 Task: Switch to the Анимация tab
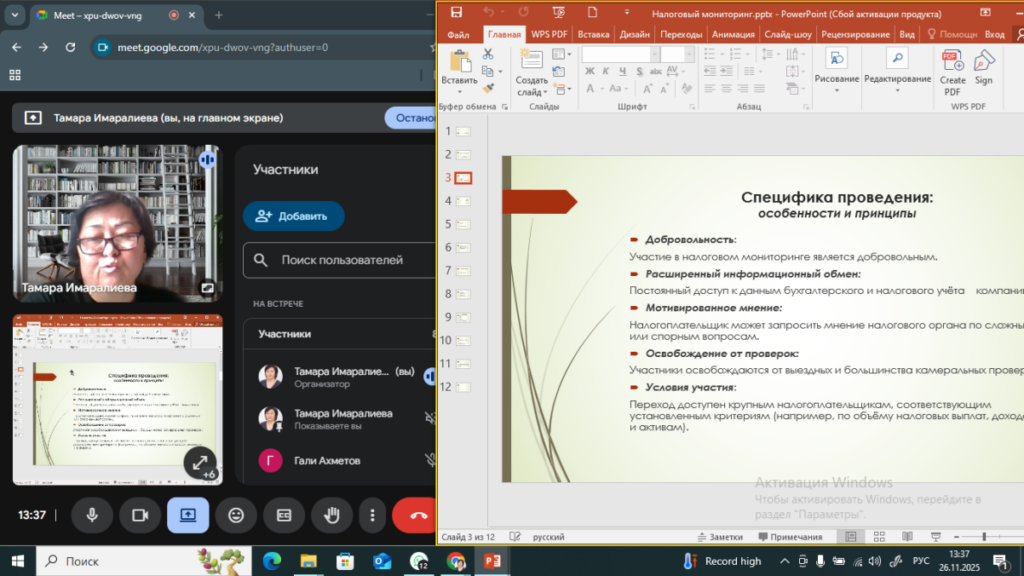pyautogui.click(x=732, y=33)
